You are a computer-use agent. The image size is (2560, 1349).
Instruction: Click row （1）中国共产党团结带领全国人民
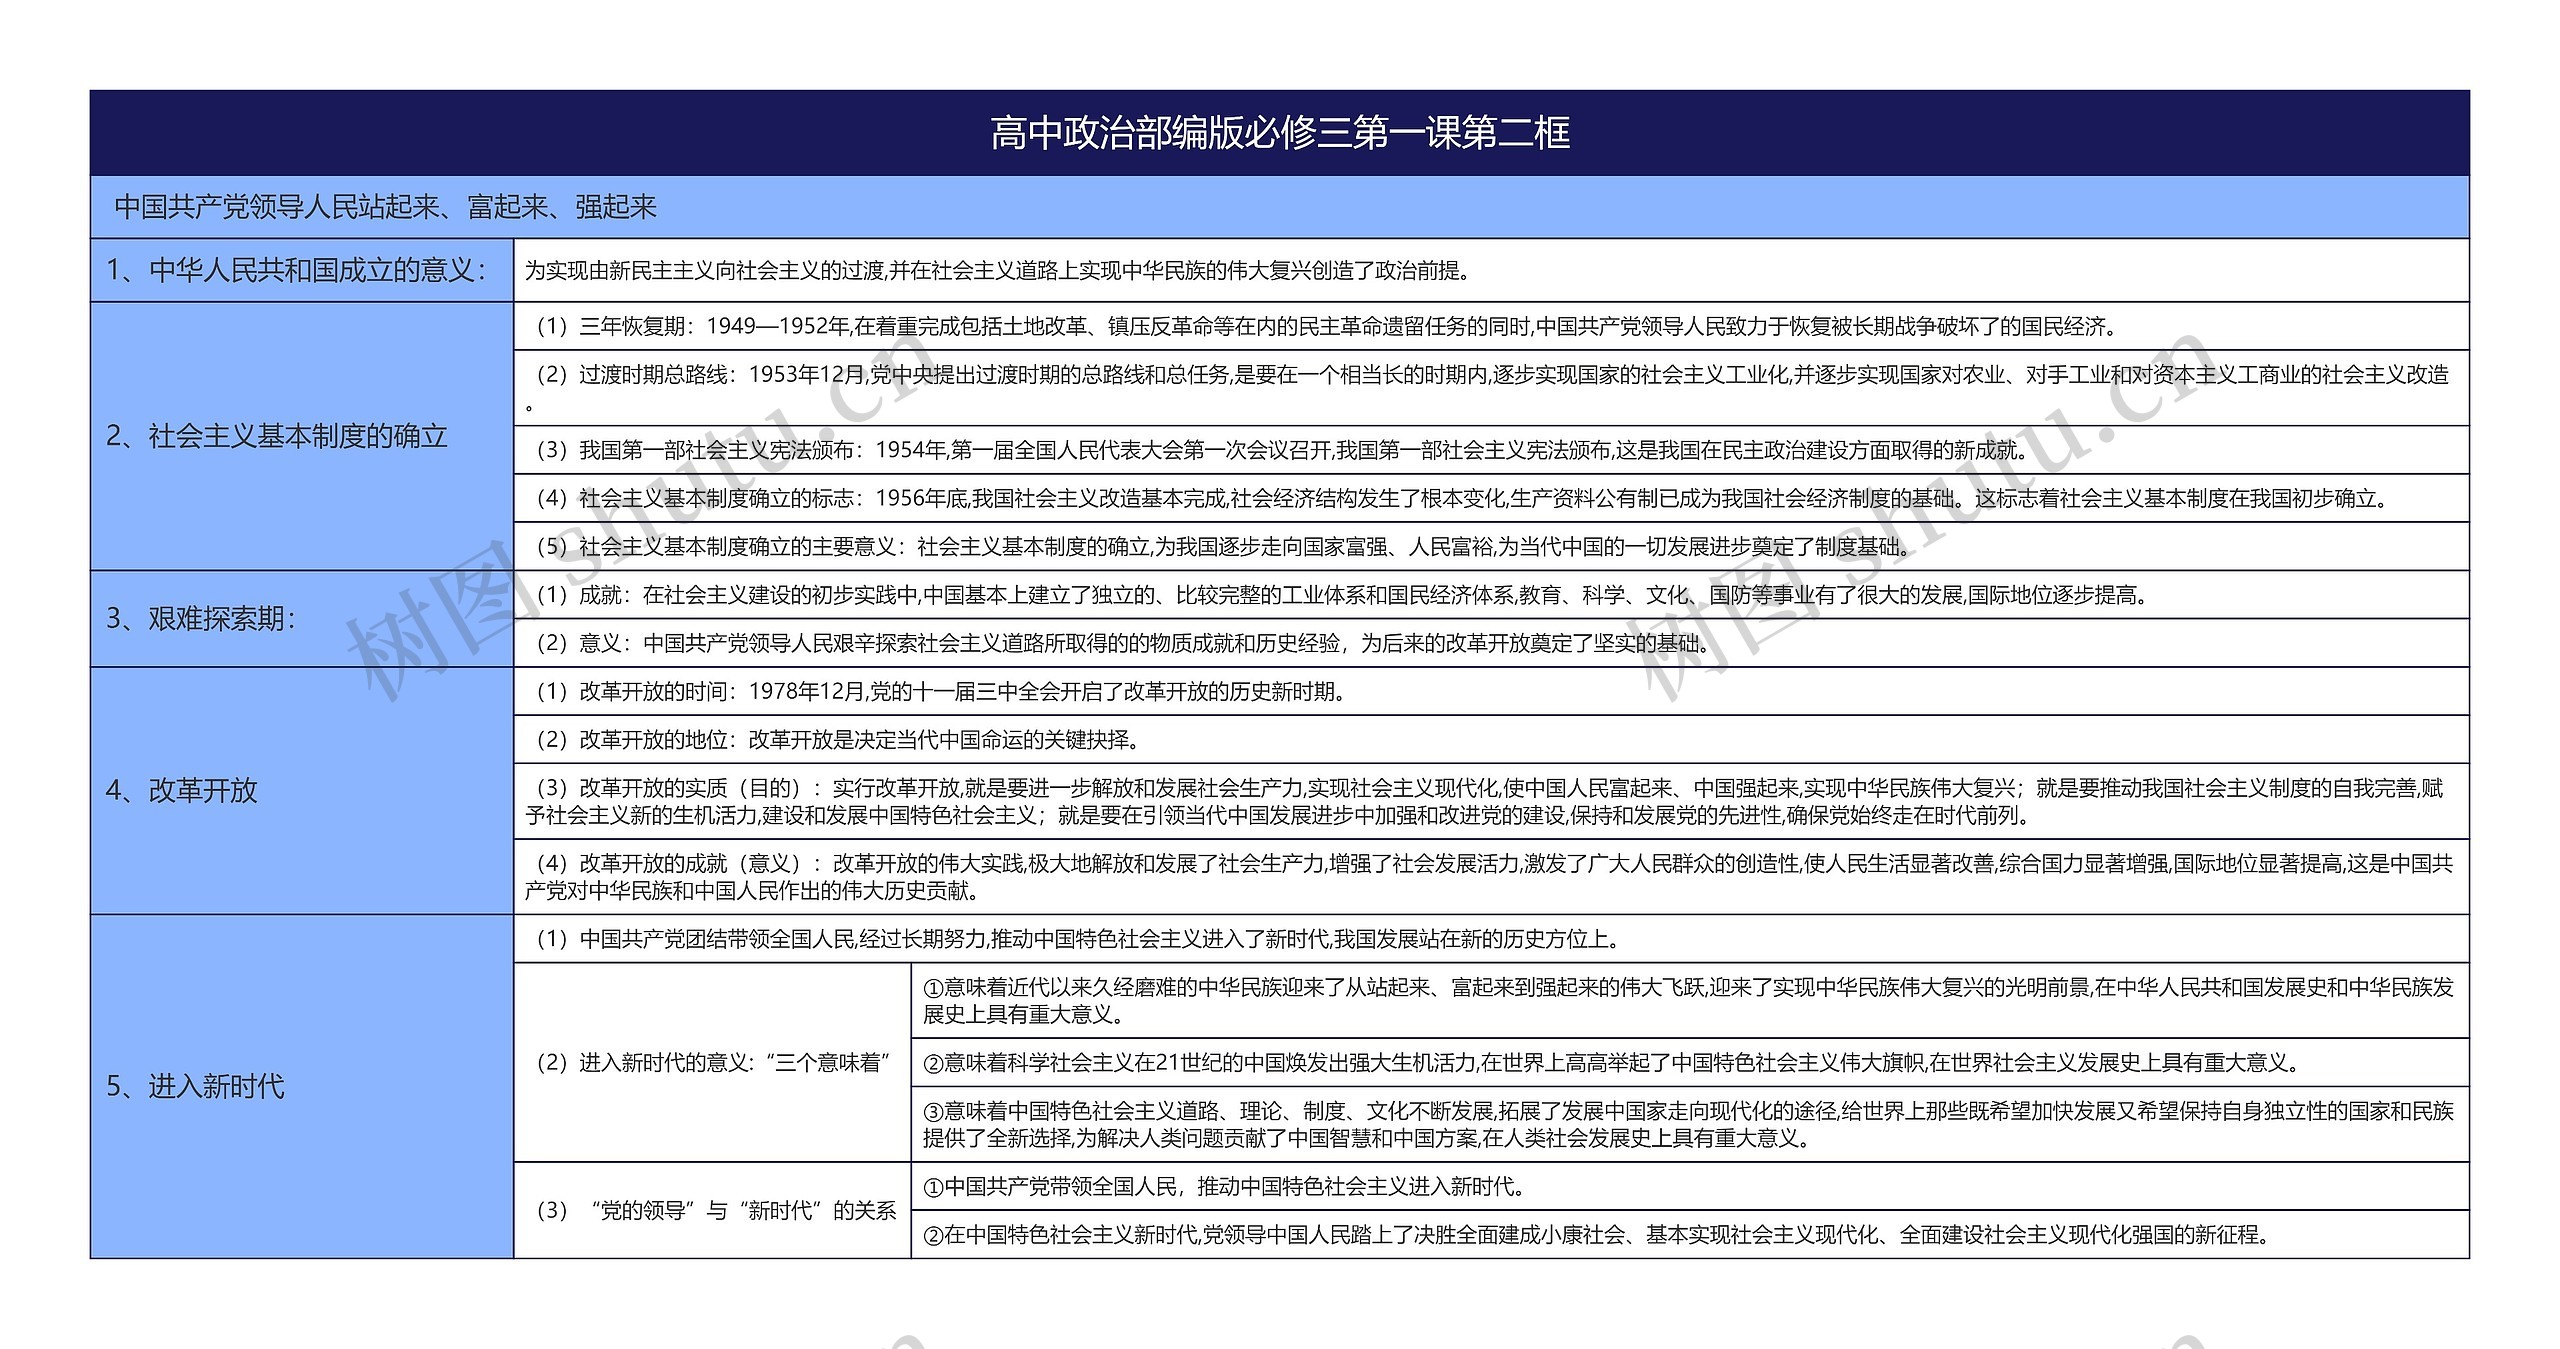coord(1491,939)
